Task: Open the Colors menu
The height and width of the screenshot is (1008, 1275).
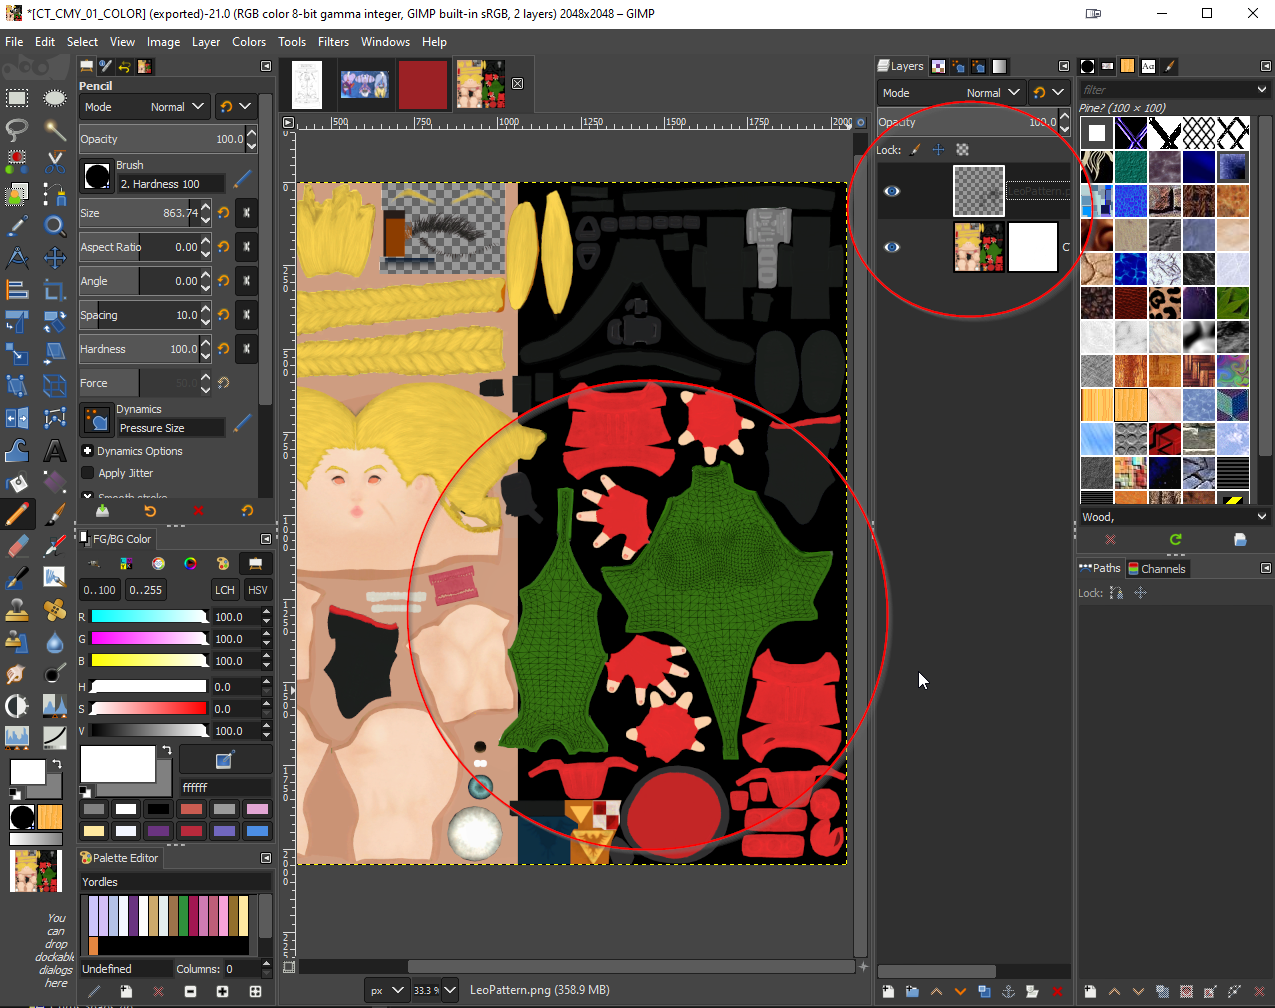Action: (249, 42)
